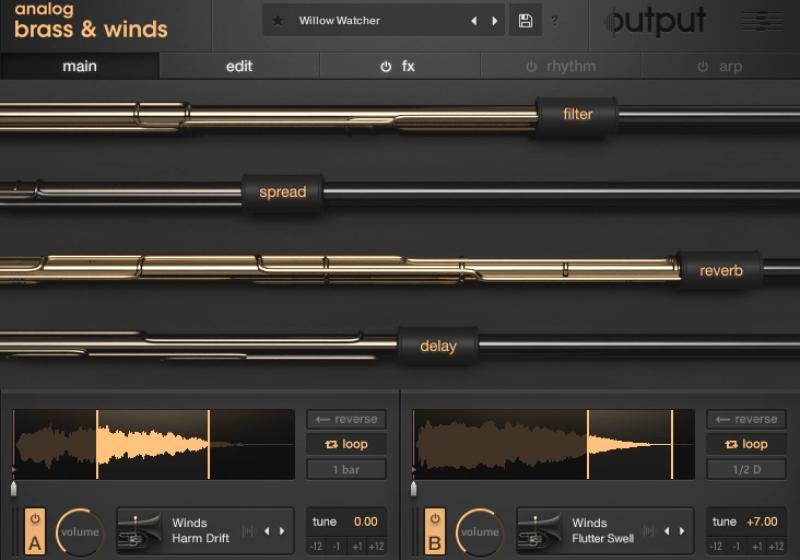The image size is (800, 560).
Task: Click layer B tune value +7.00
Action: point(762,522)
